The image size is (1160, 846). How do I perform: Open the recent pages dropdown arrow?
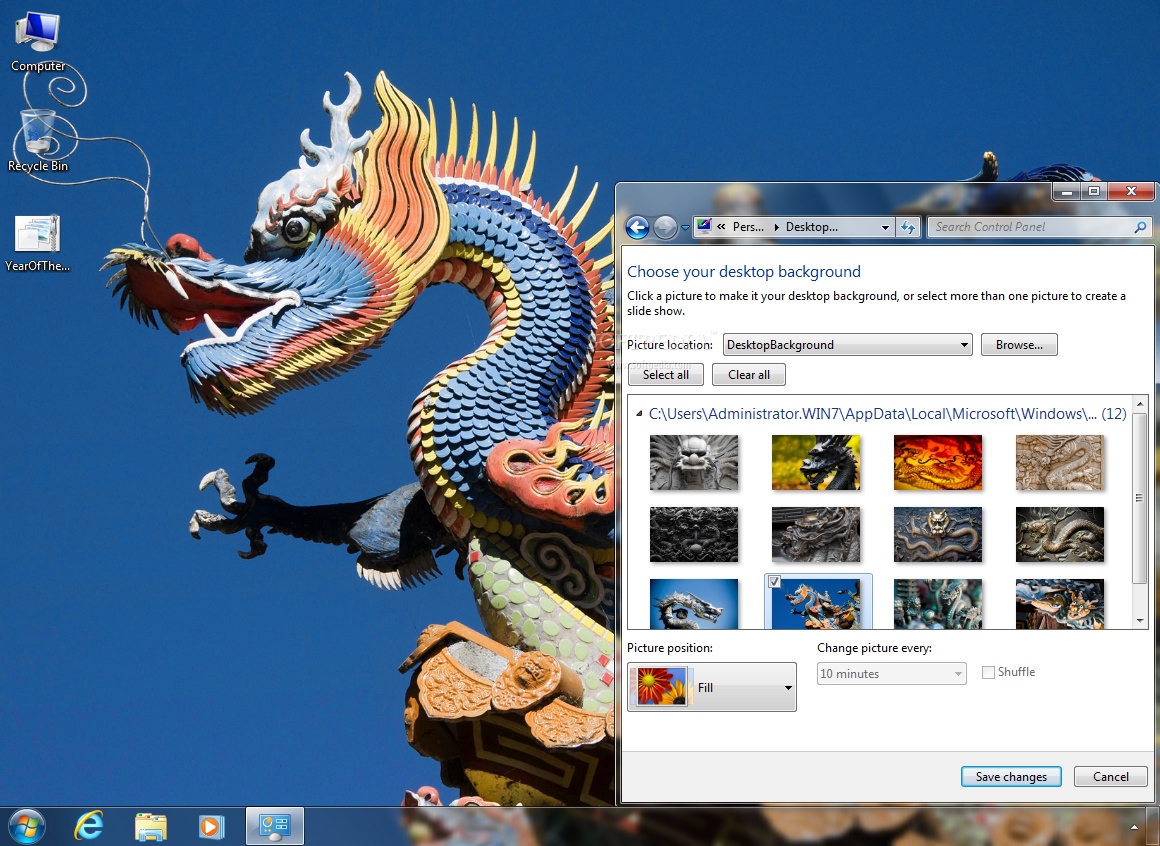[685, 228]
